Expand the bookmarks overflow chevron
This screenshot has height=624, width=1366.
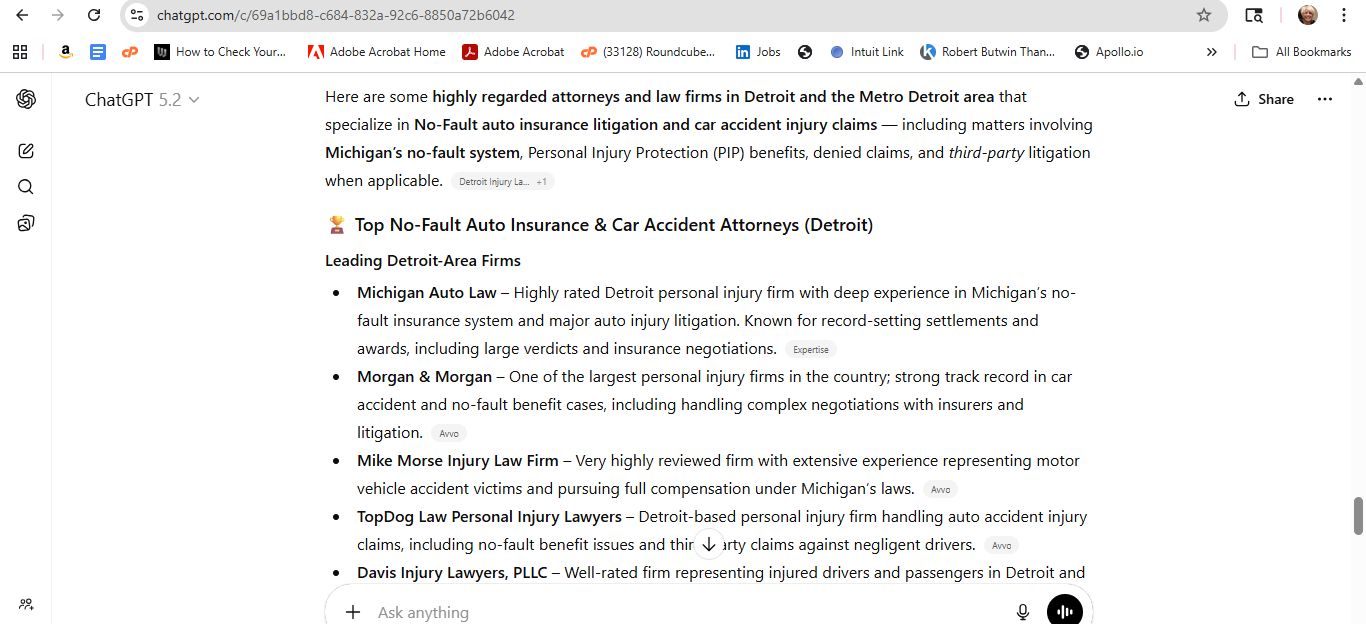click(1212, 52)
